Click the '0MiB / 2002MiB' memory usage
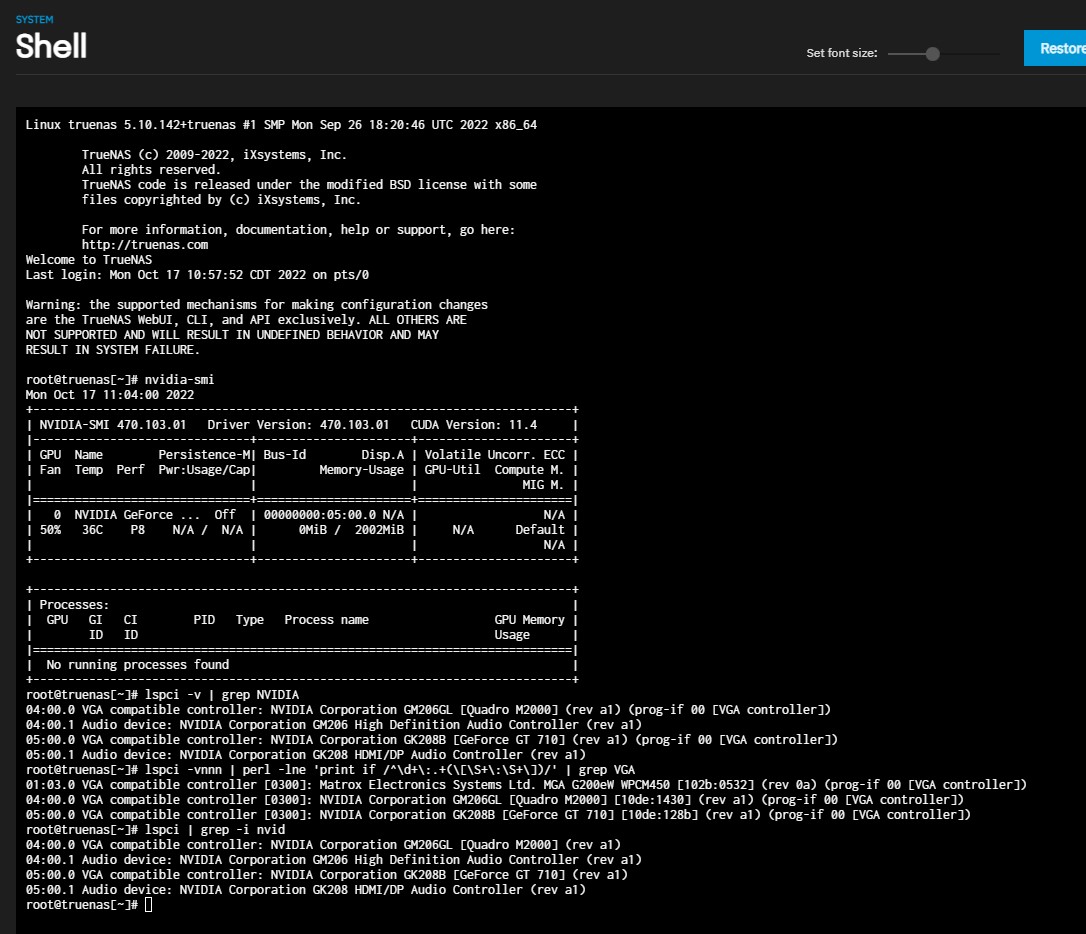The image size is (1086, 934). click(x=351, y=530)
